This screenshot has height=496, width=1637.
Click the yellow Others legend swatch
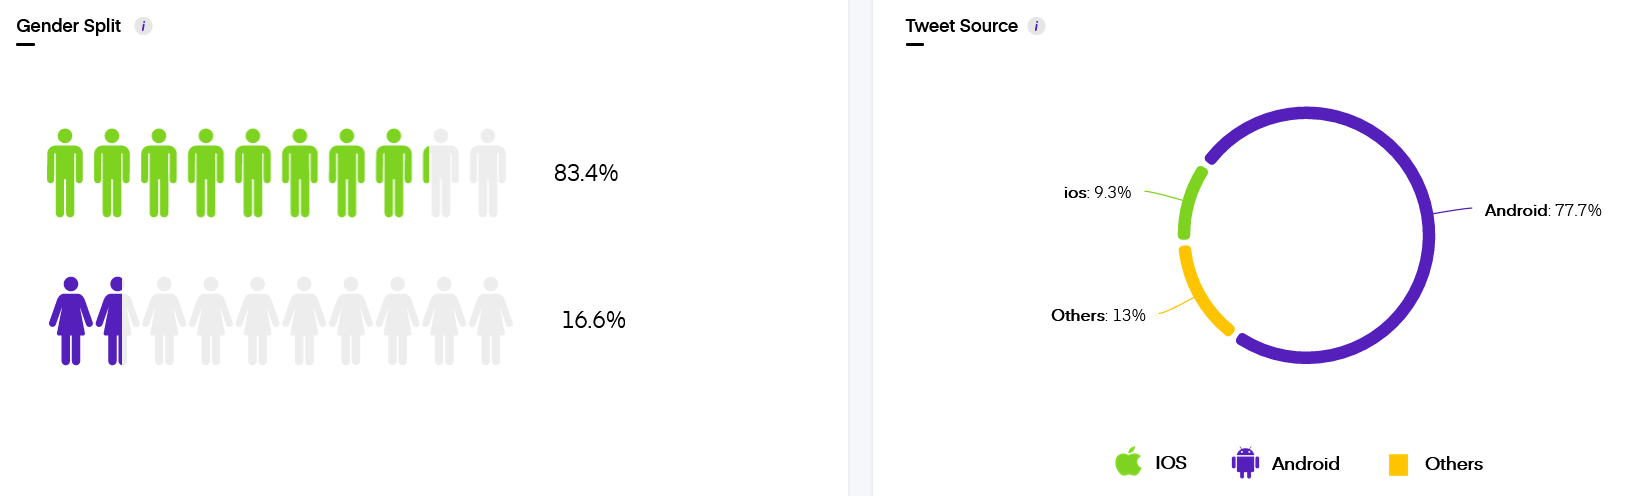[1398, 464]
